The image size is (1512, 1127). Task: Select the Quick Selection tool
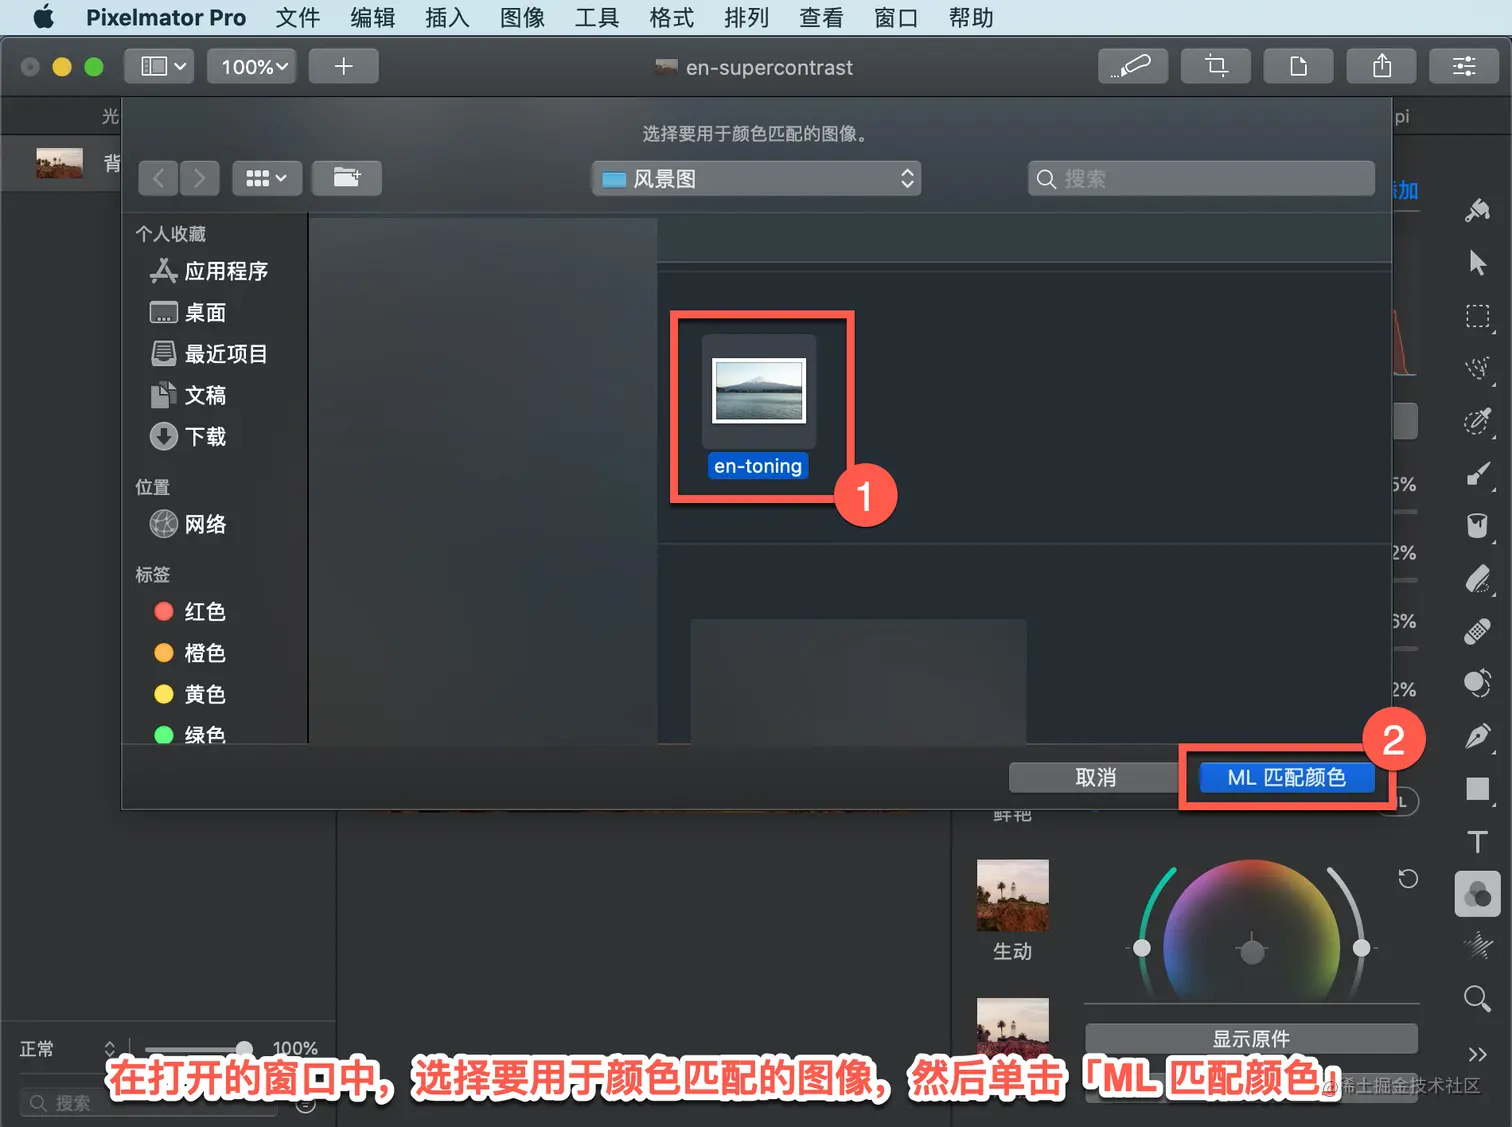point(1477,368)
